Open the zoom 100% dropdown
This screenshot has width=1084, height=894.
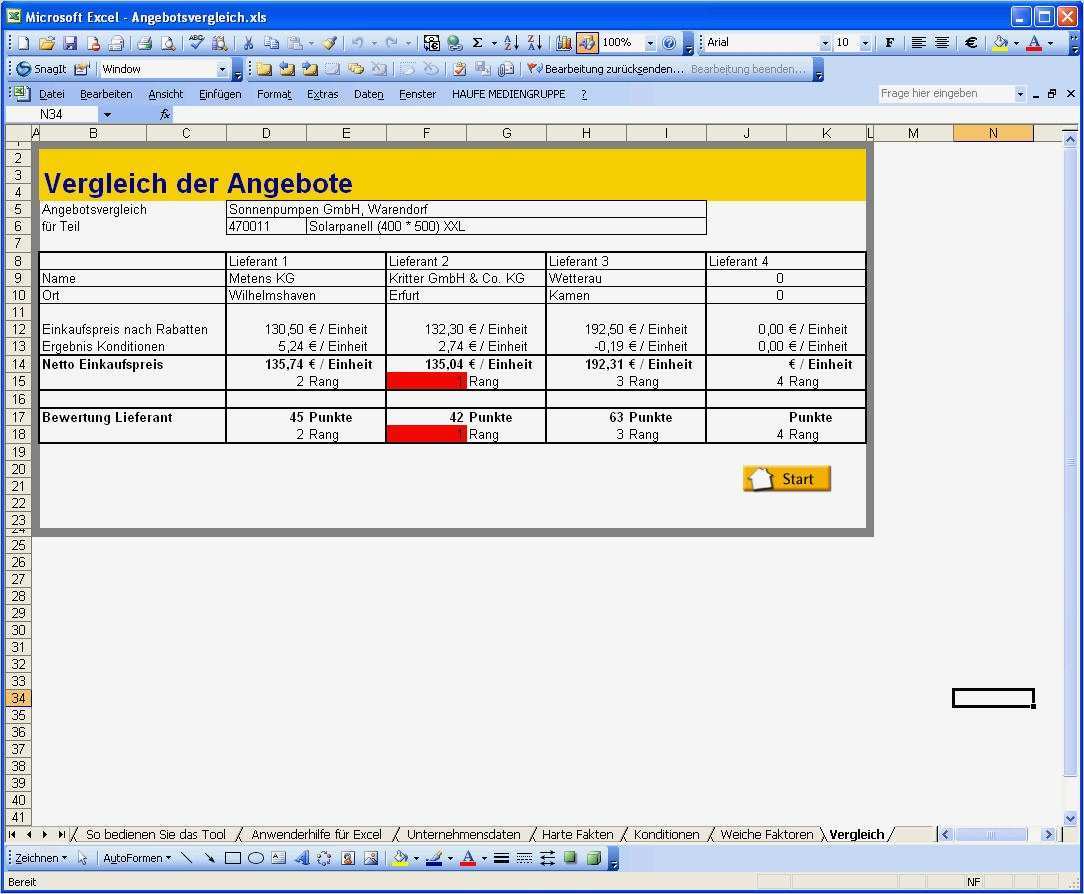click(650, 43)
